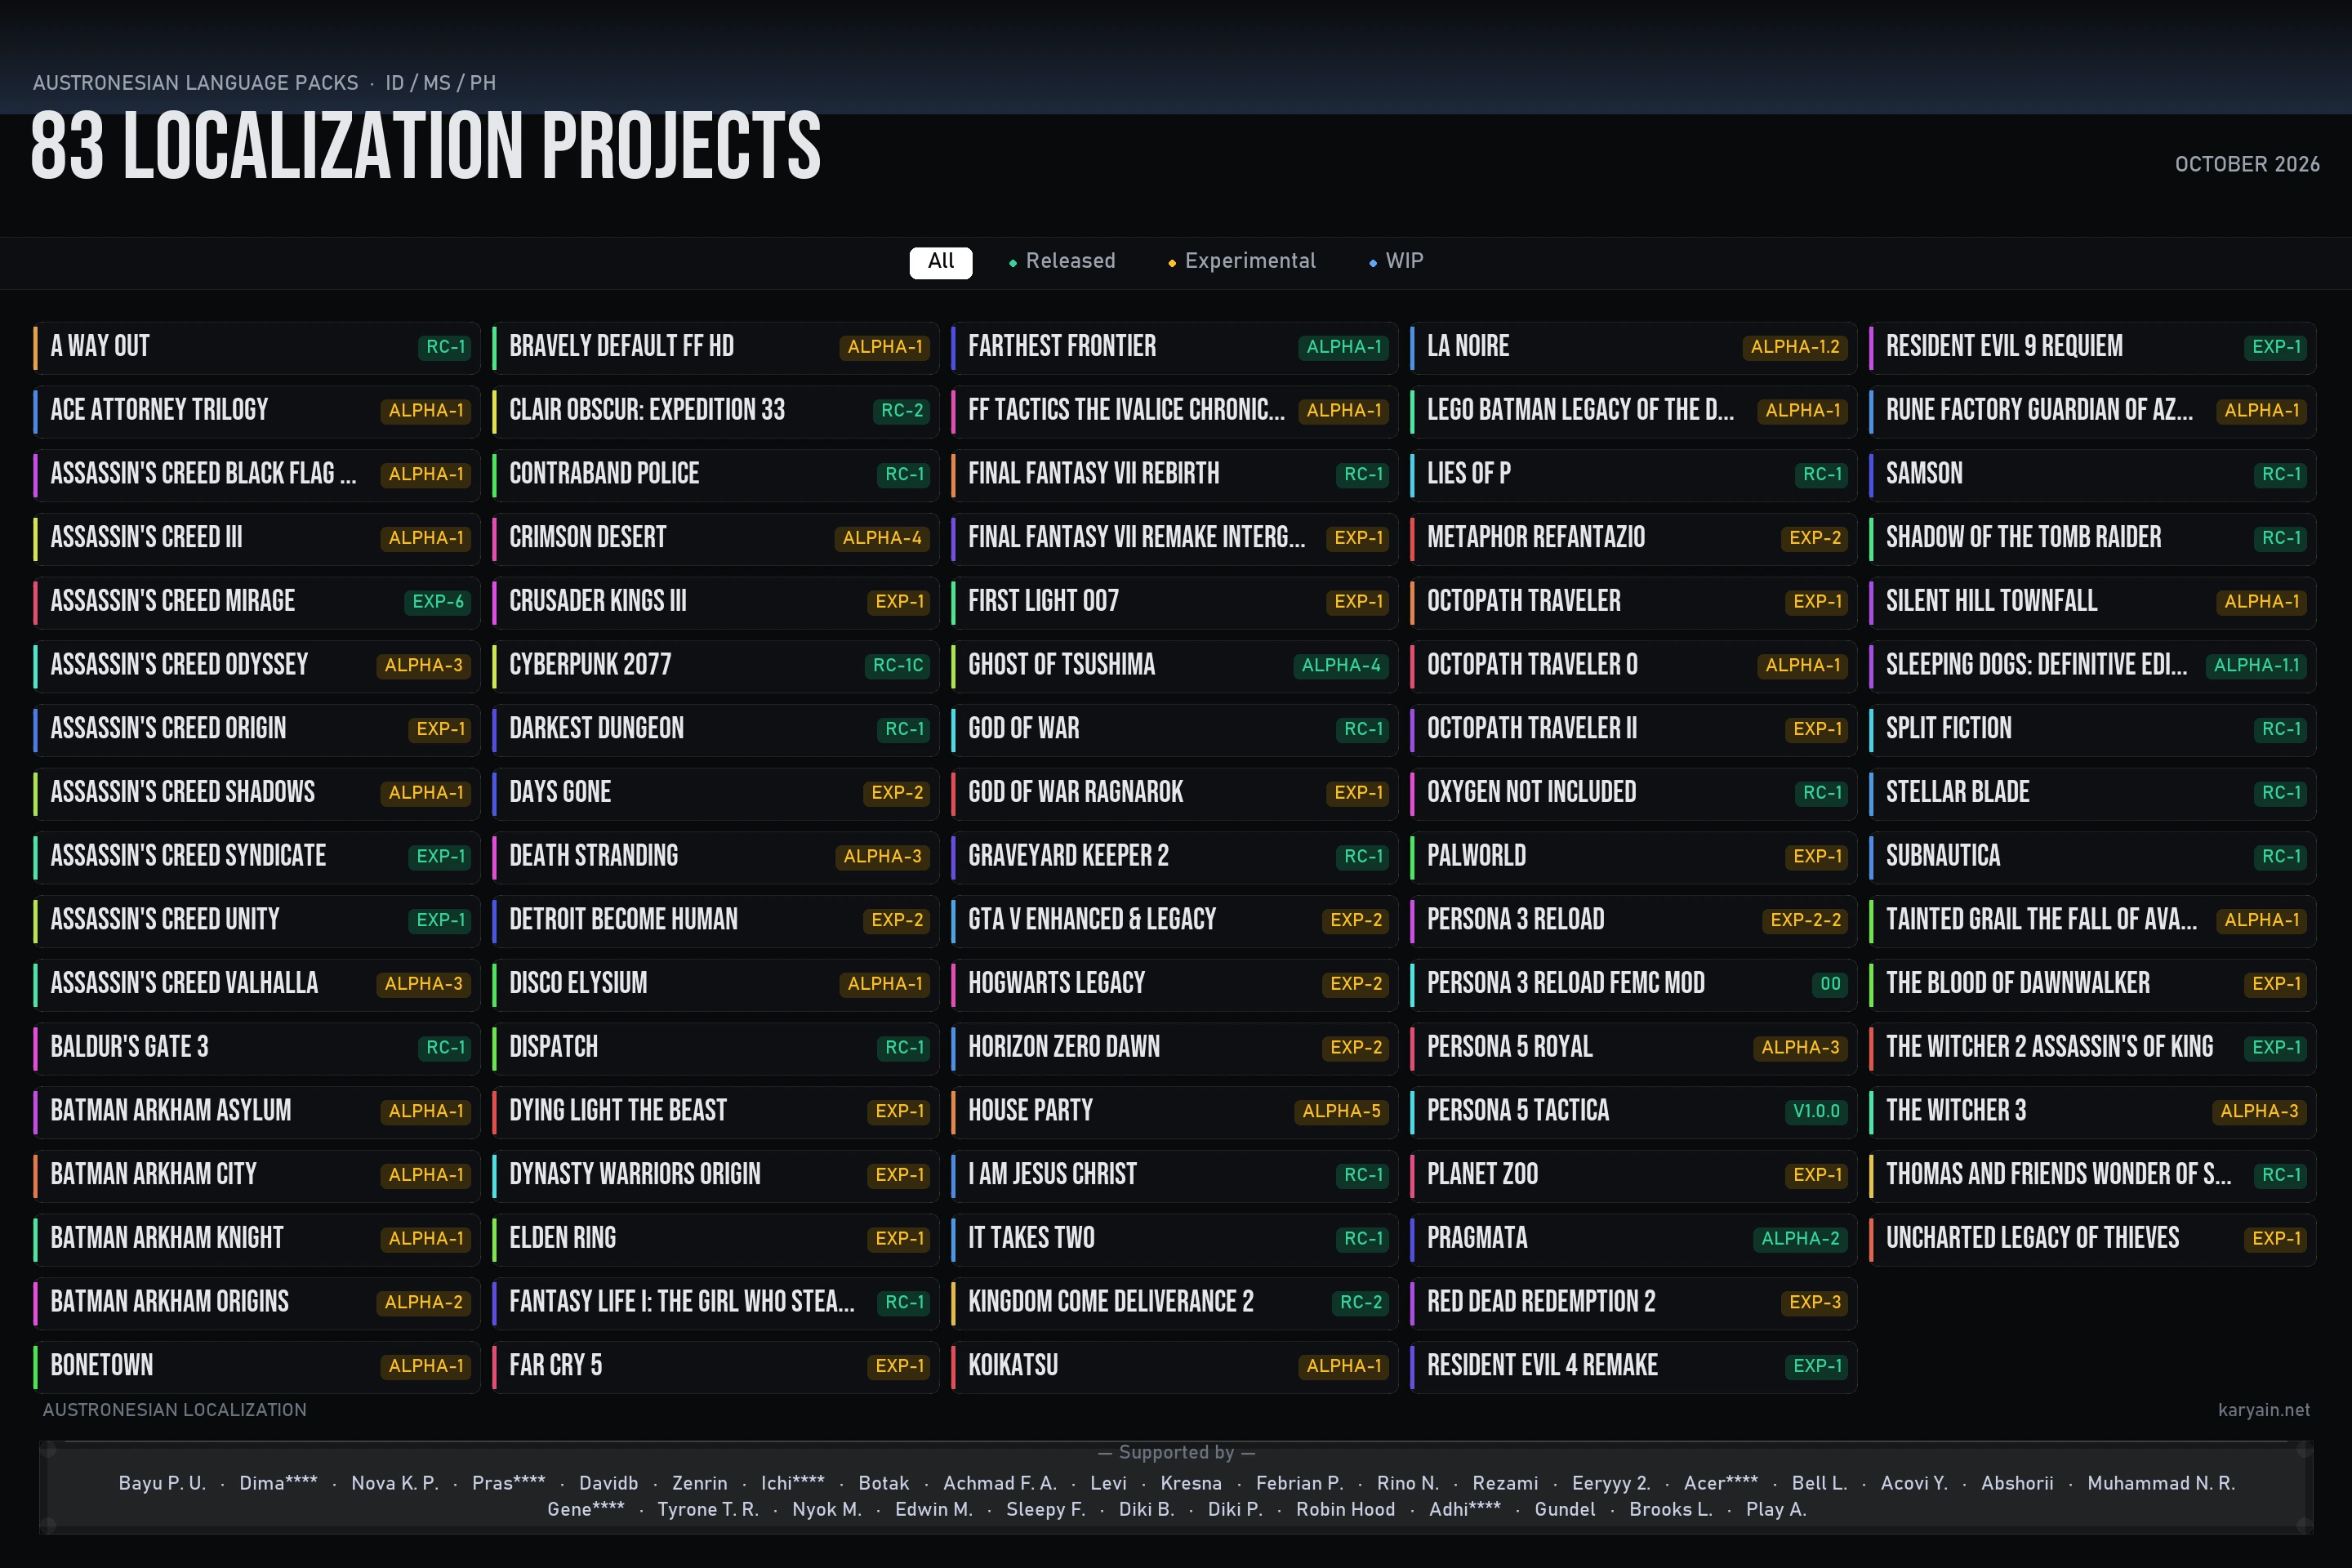This screenshot has width=2352, height=1568.
Task: Click the Bonetown entry
Action: (257, 1367)
